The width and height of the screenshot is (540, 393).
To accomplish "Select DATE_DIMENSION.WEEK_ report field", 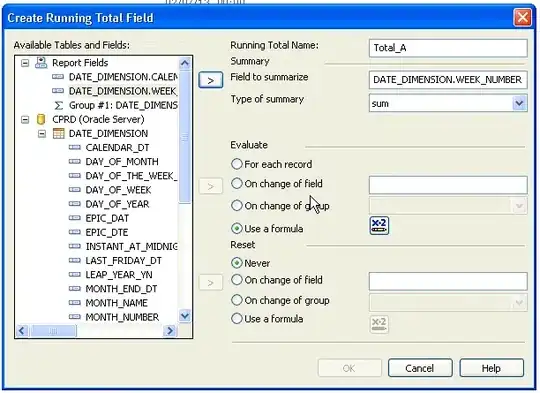I will (x=123, y=91).
